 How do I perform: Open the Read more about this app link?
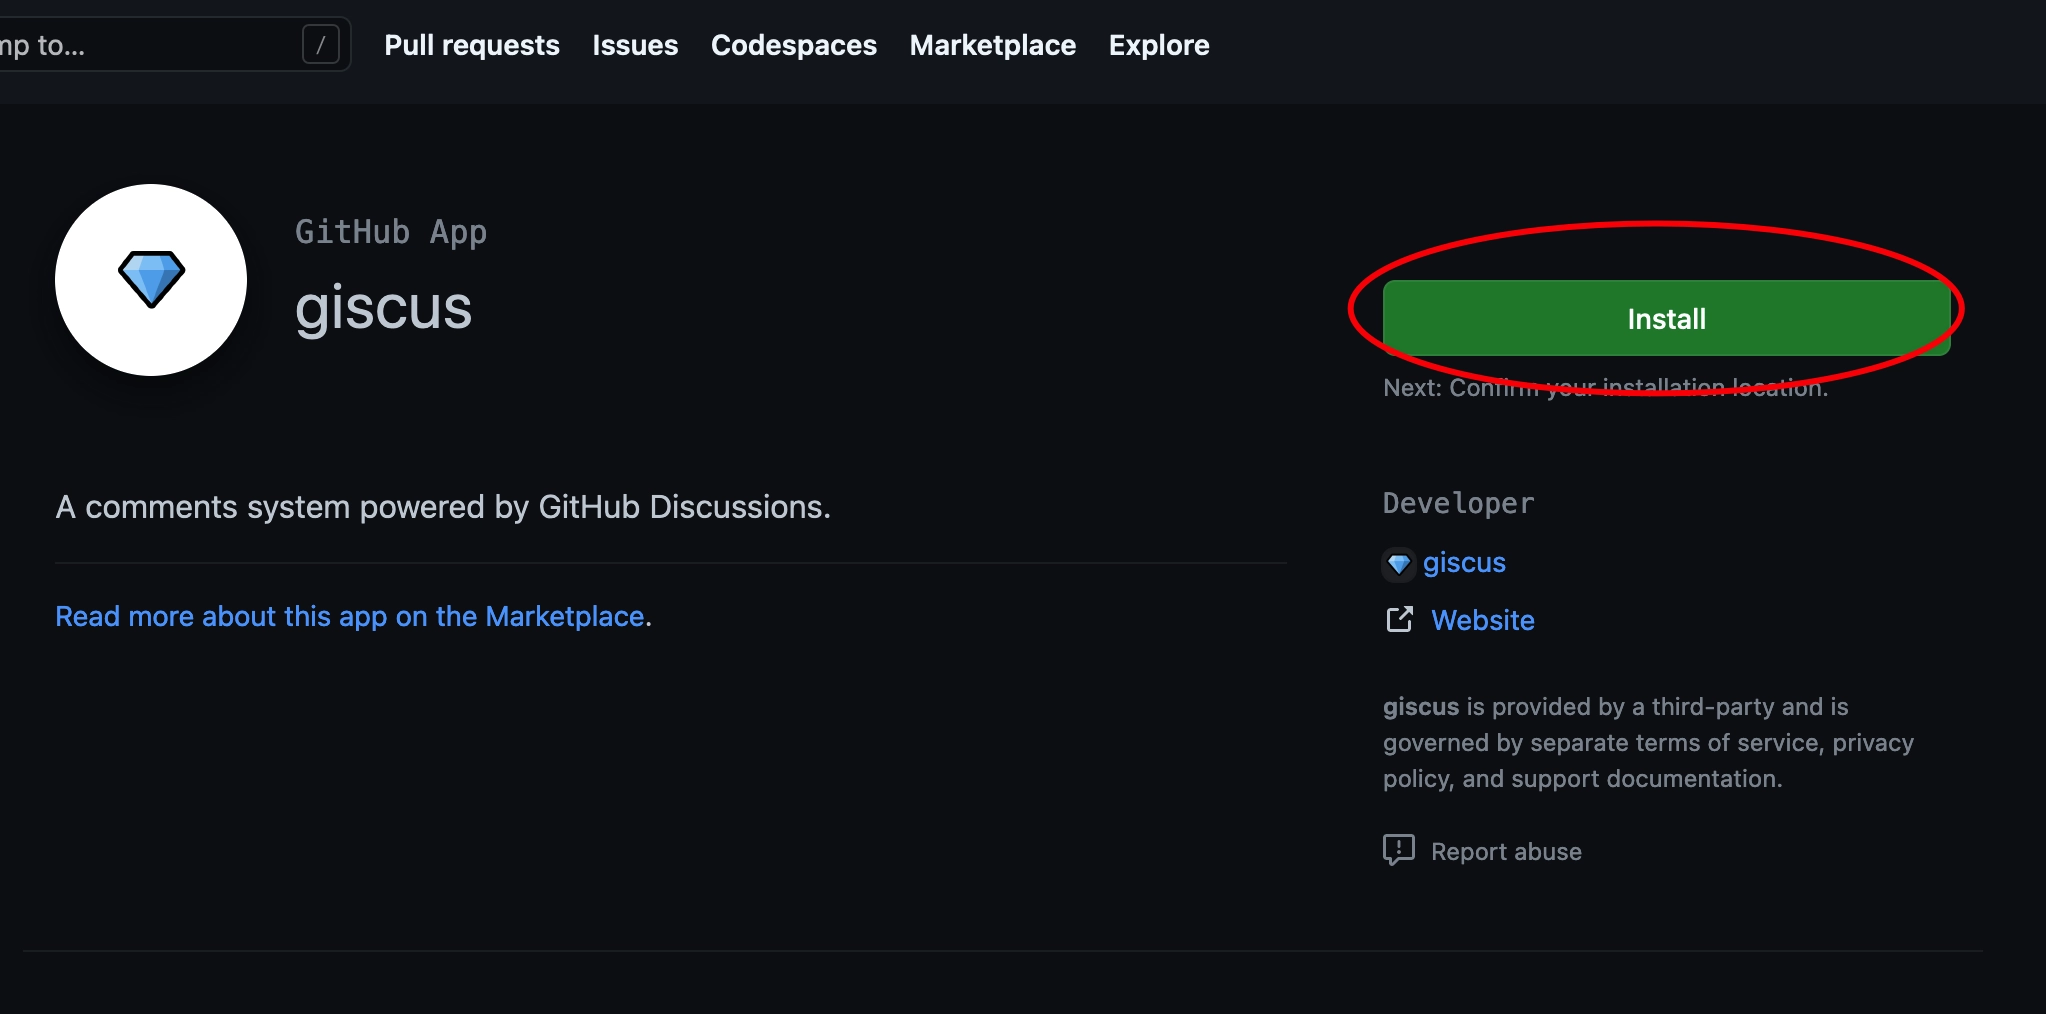(350, 616)
